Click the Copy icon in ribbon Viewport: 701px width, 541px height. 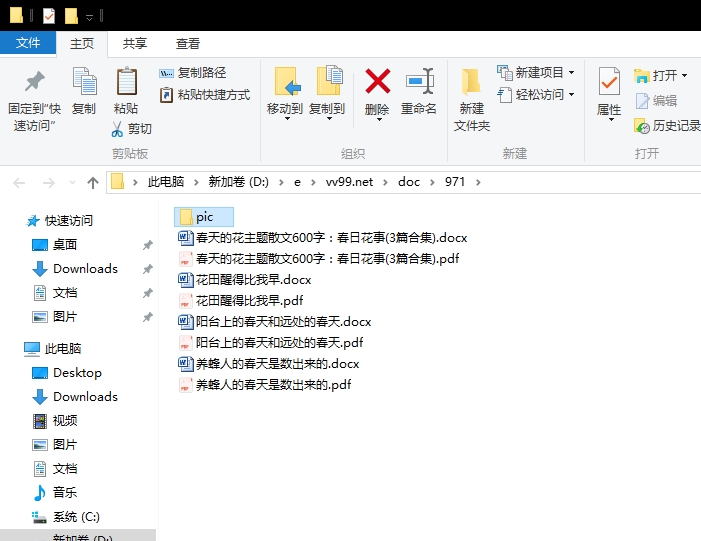[84, 82]
